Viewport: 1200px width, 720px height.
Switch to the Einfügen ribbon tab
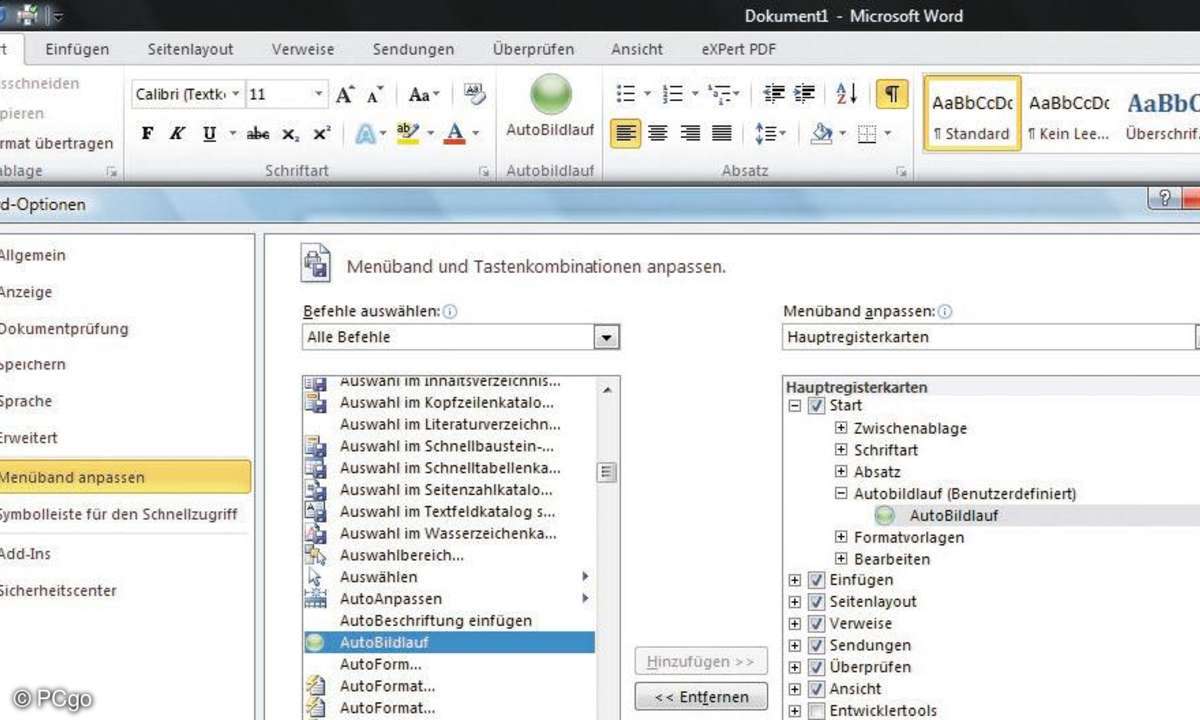point(77,49)
